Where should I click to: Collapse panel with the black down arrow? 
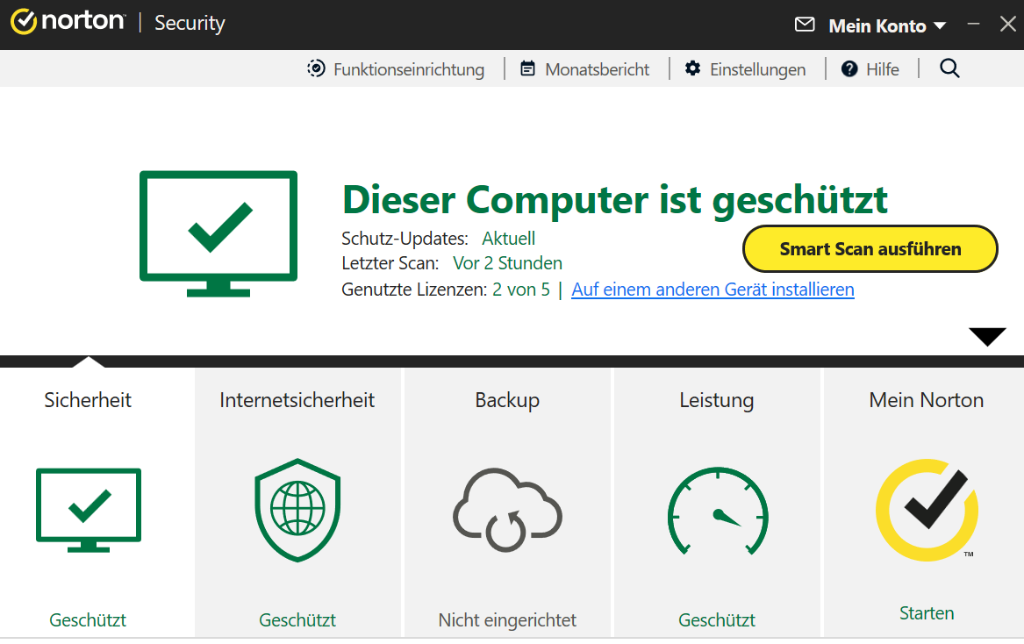987,336
